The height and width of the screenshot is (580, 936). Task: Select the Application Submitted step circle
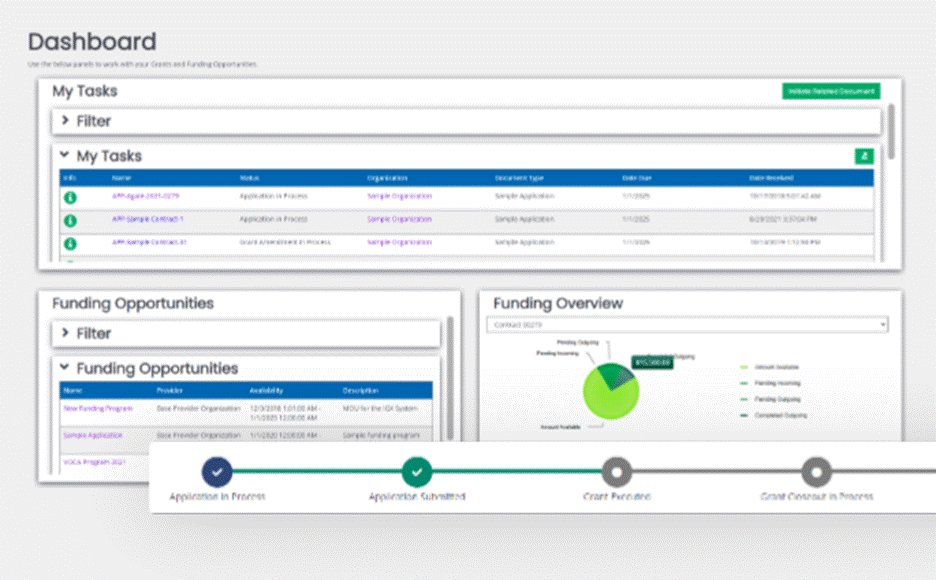[x=417, y=470]
